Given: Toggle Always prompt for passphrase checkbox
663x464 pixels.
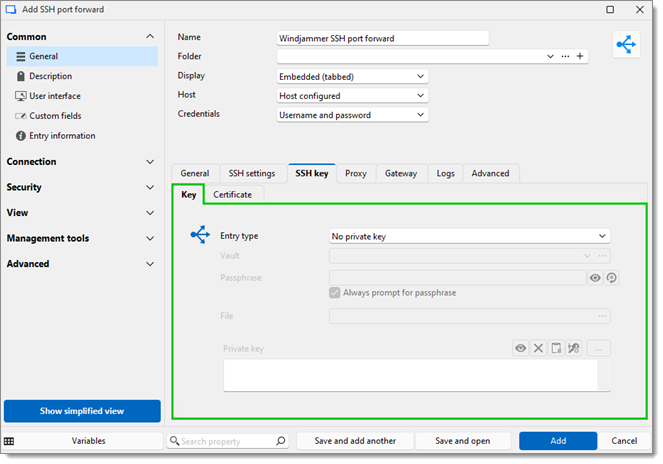Looking at the screenshot, I should (x=335, y=293).
